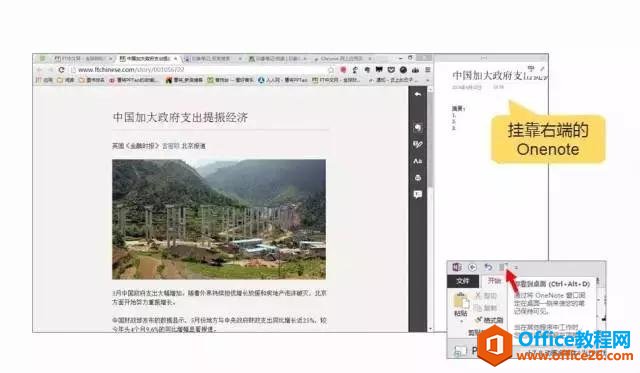Click the OneNote app logo
The height and width of the screenshot is (373, 640).
click(x=457, y=267)
